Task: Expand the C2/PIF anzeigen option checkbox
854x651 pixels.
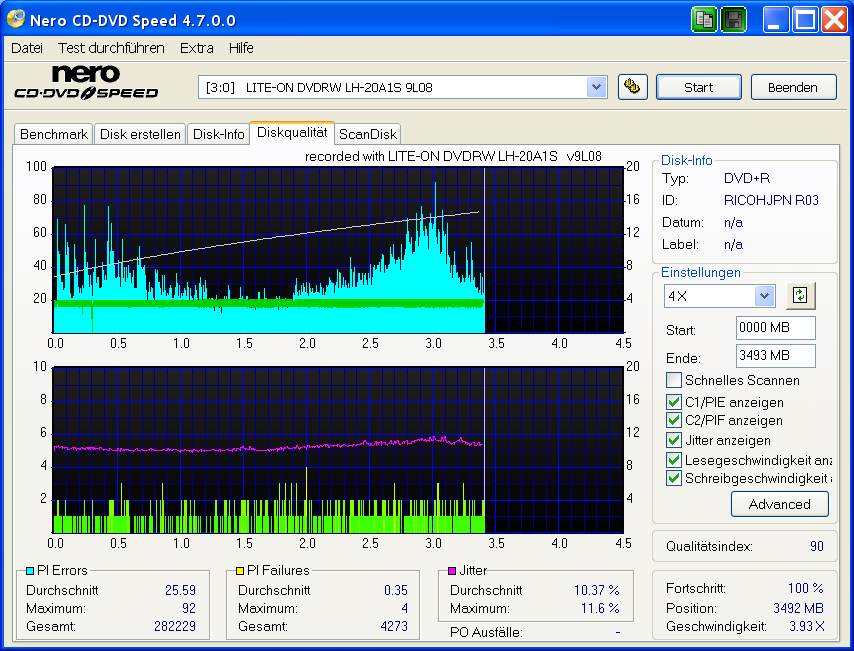Action: (674, 421)
